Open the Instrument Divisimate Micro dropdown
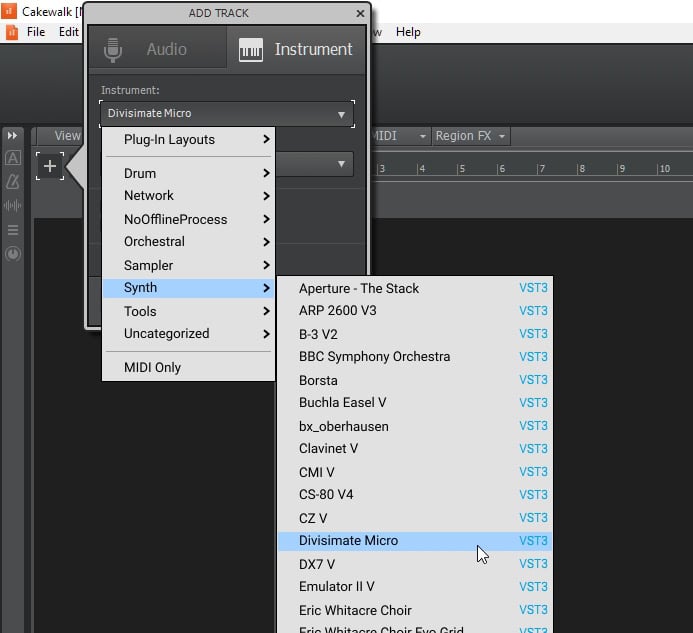 (x=227, y=114)
